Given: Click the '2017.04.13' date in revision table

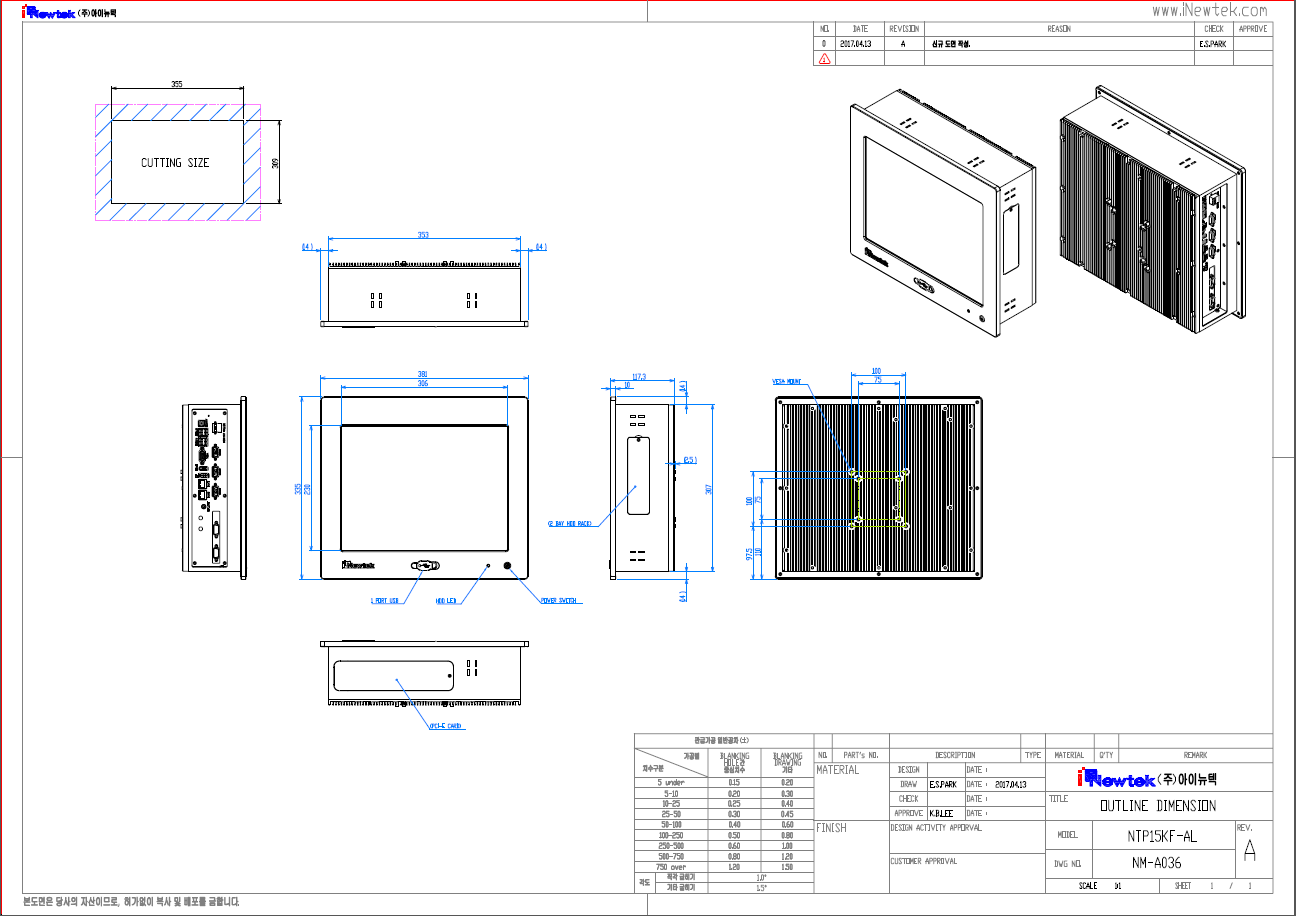Looking at the screenshot, I should [x=856, y=44].
